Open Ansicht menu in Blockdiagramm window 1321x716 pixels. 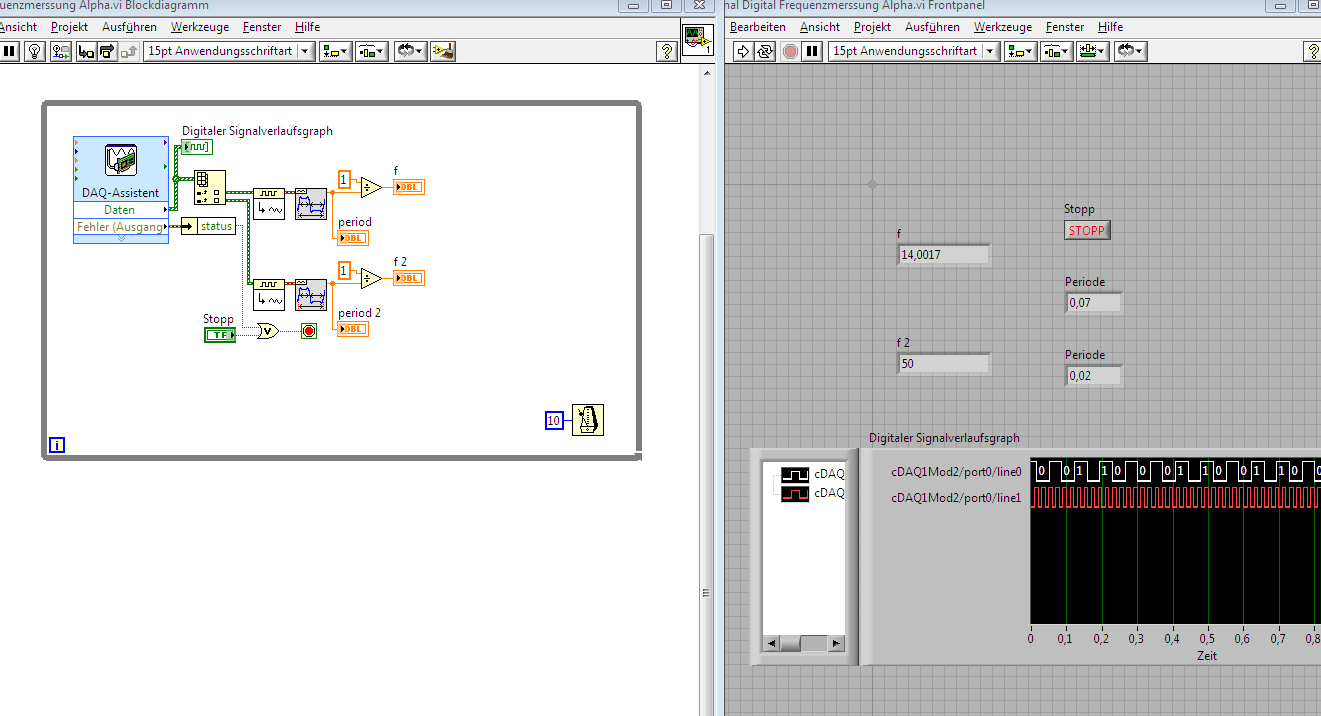18,27
